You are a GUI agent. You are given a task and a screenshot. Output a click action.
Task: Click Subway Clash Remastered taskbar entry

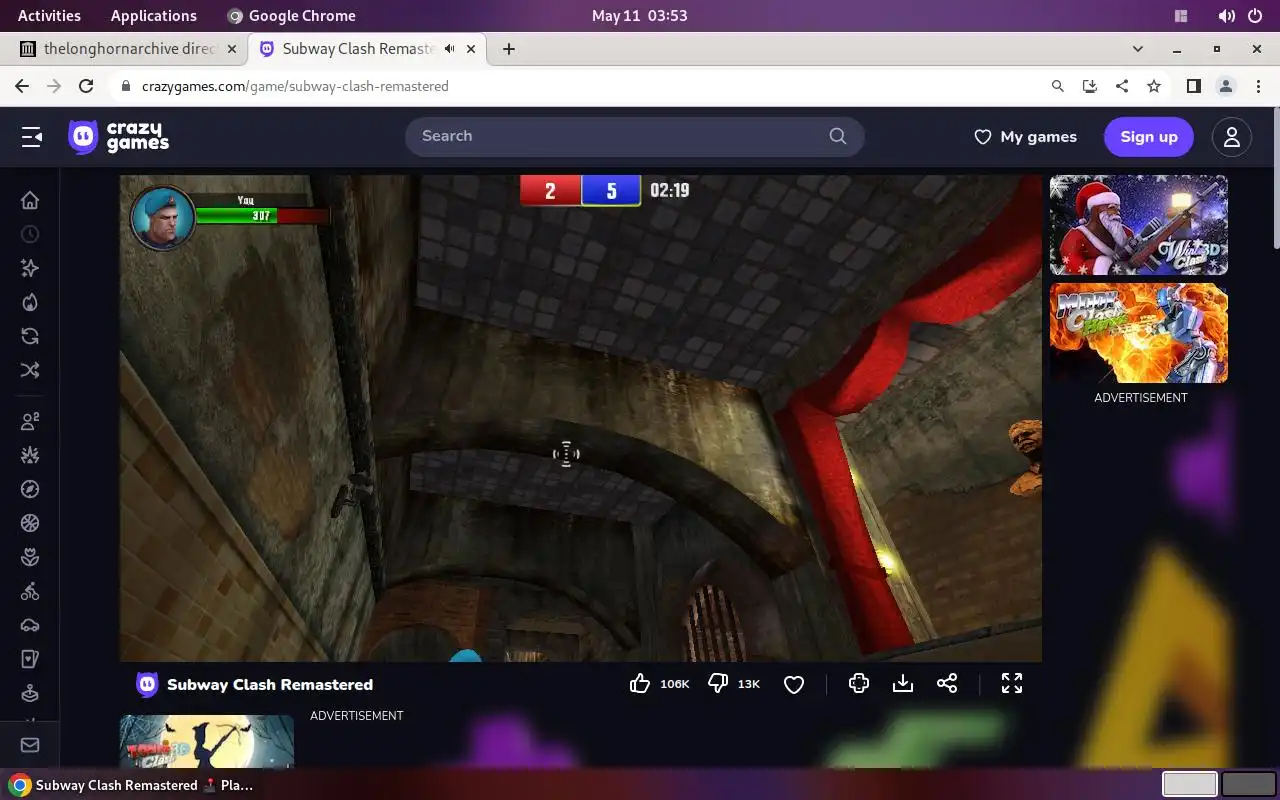[132, 785]
